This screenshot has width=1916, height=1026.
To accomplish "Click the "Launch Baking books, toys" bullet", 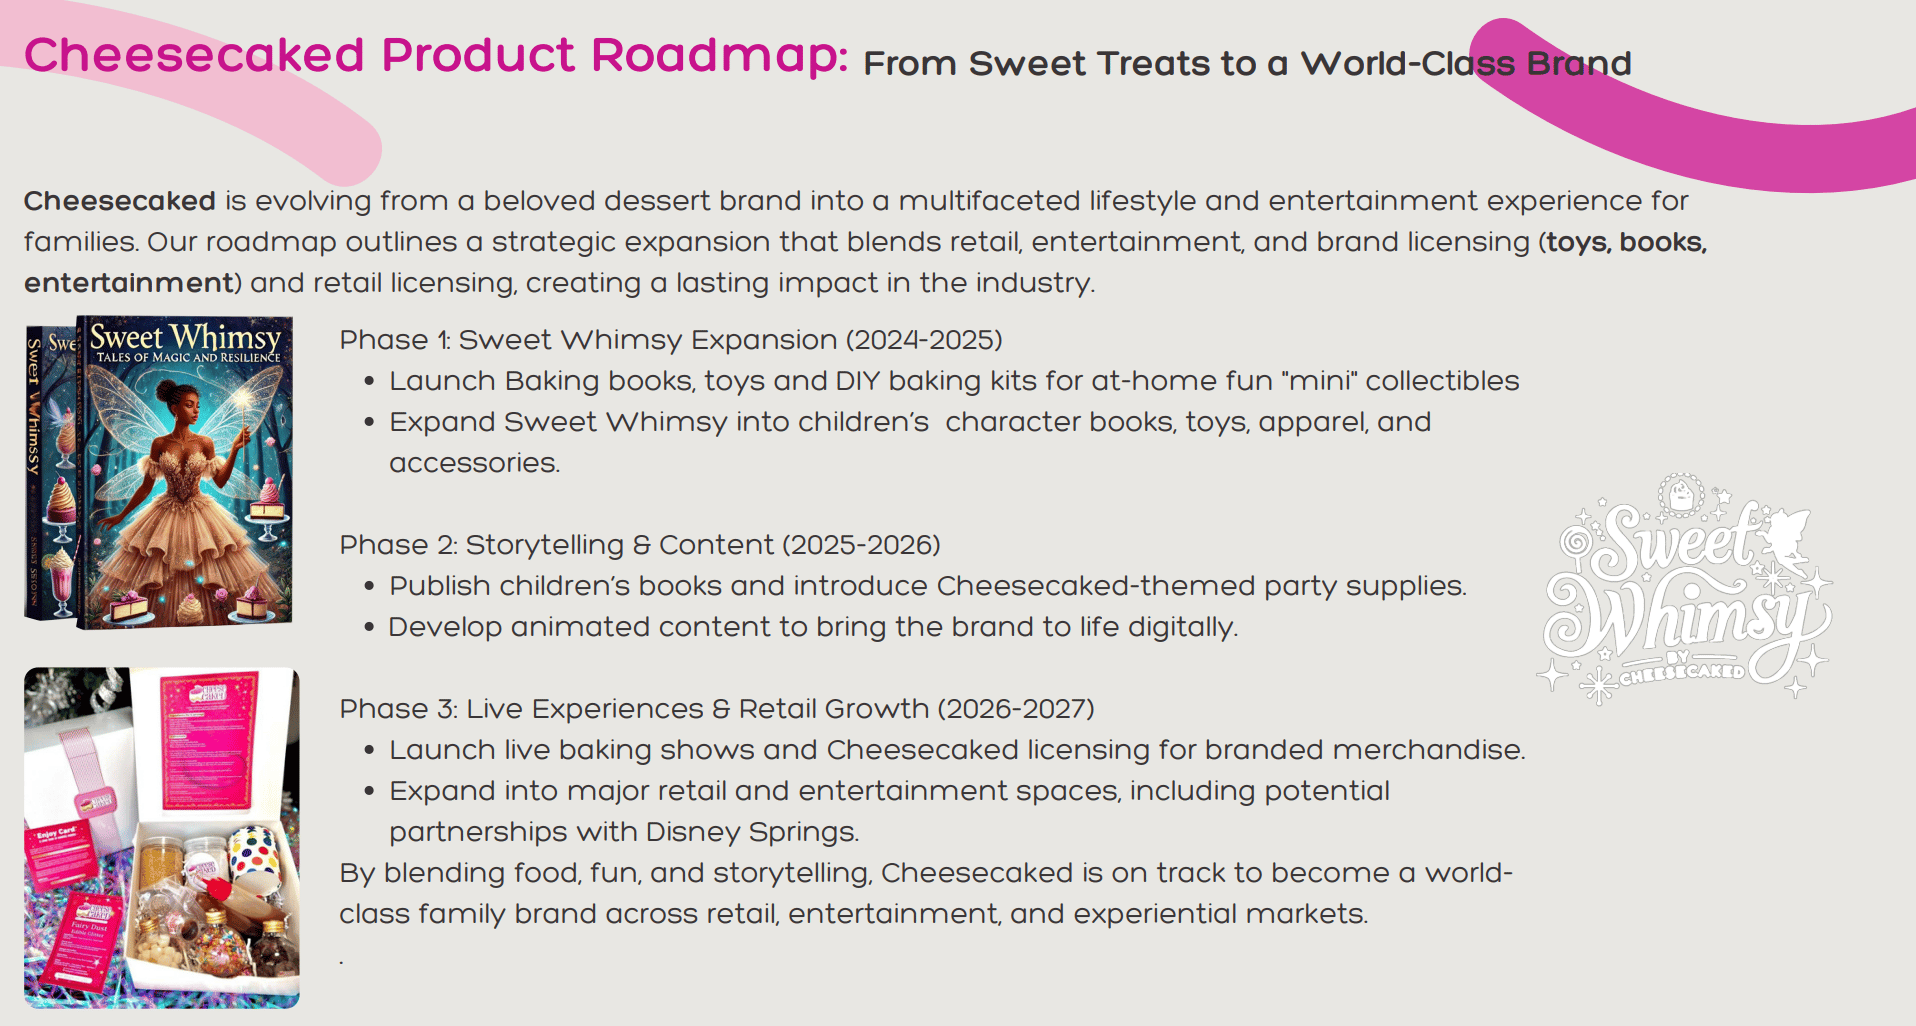I will 953,381.
